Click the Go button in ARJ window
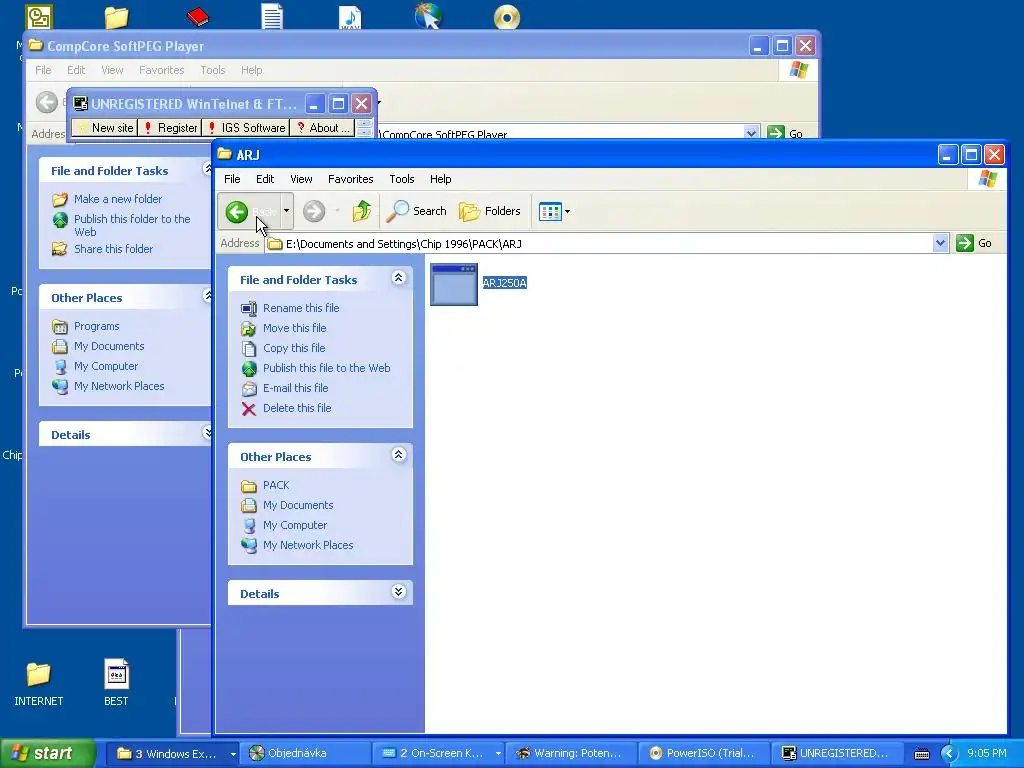Viewport: 1024px width, 768px height. click(974, 244)
